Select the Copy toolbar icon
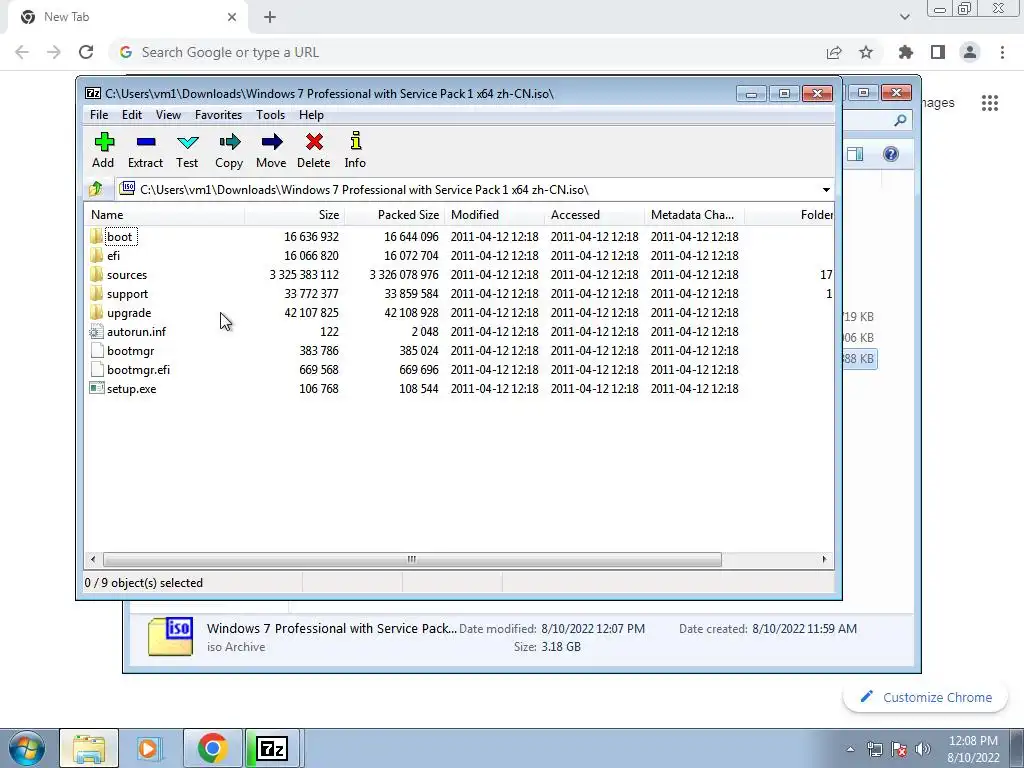1024x768 pixels. (x=229, y=150)
